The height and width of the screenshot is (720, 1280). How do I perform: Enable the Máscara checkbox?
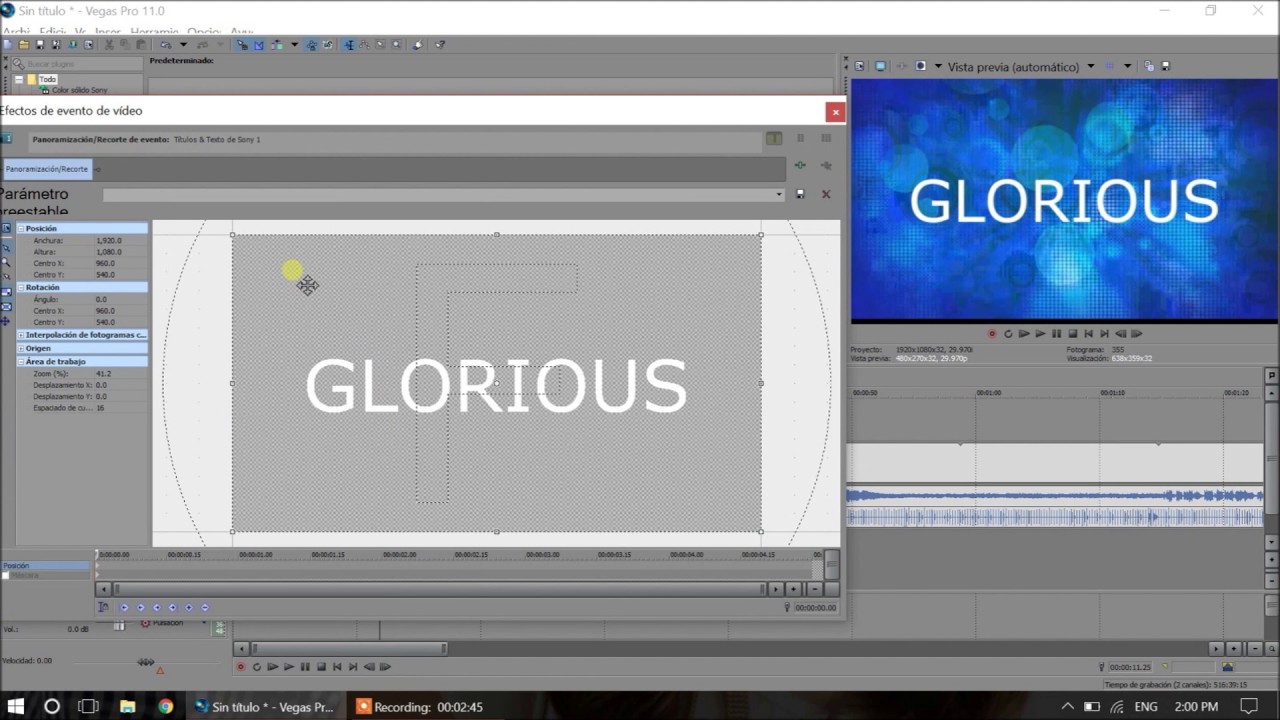5,576
